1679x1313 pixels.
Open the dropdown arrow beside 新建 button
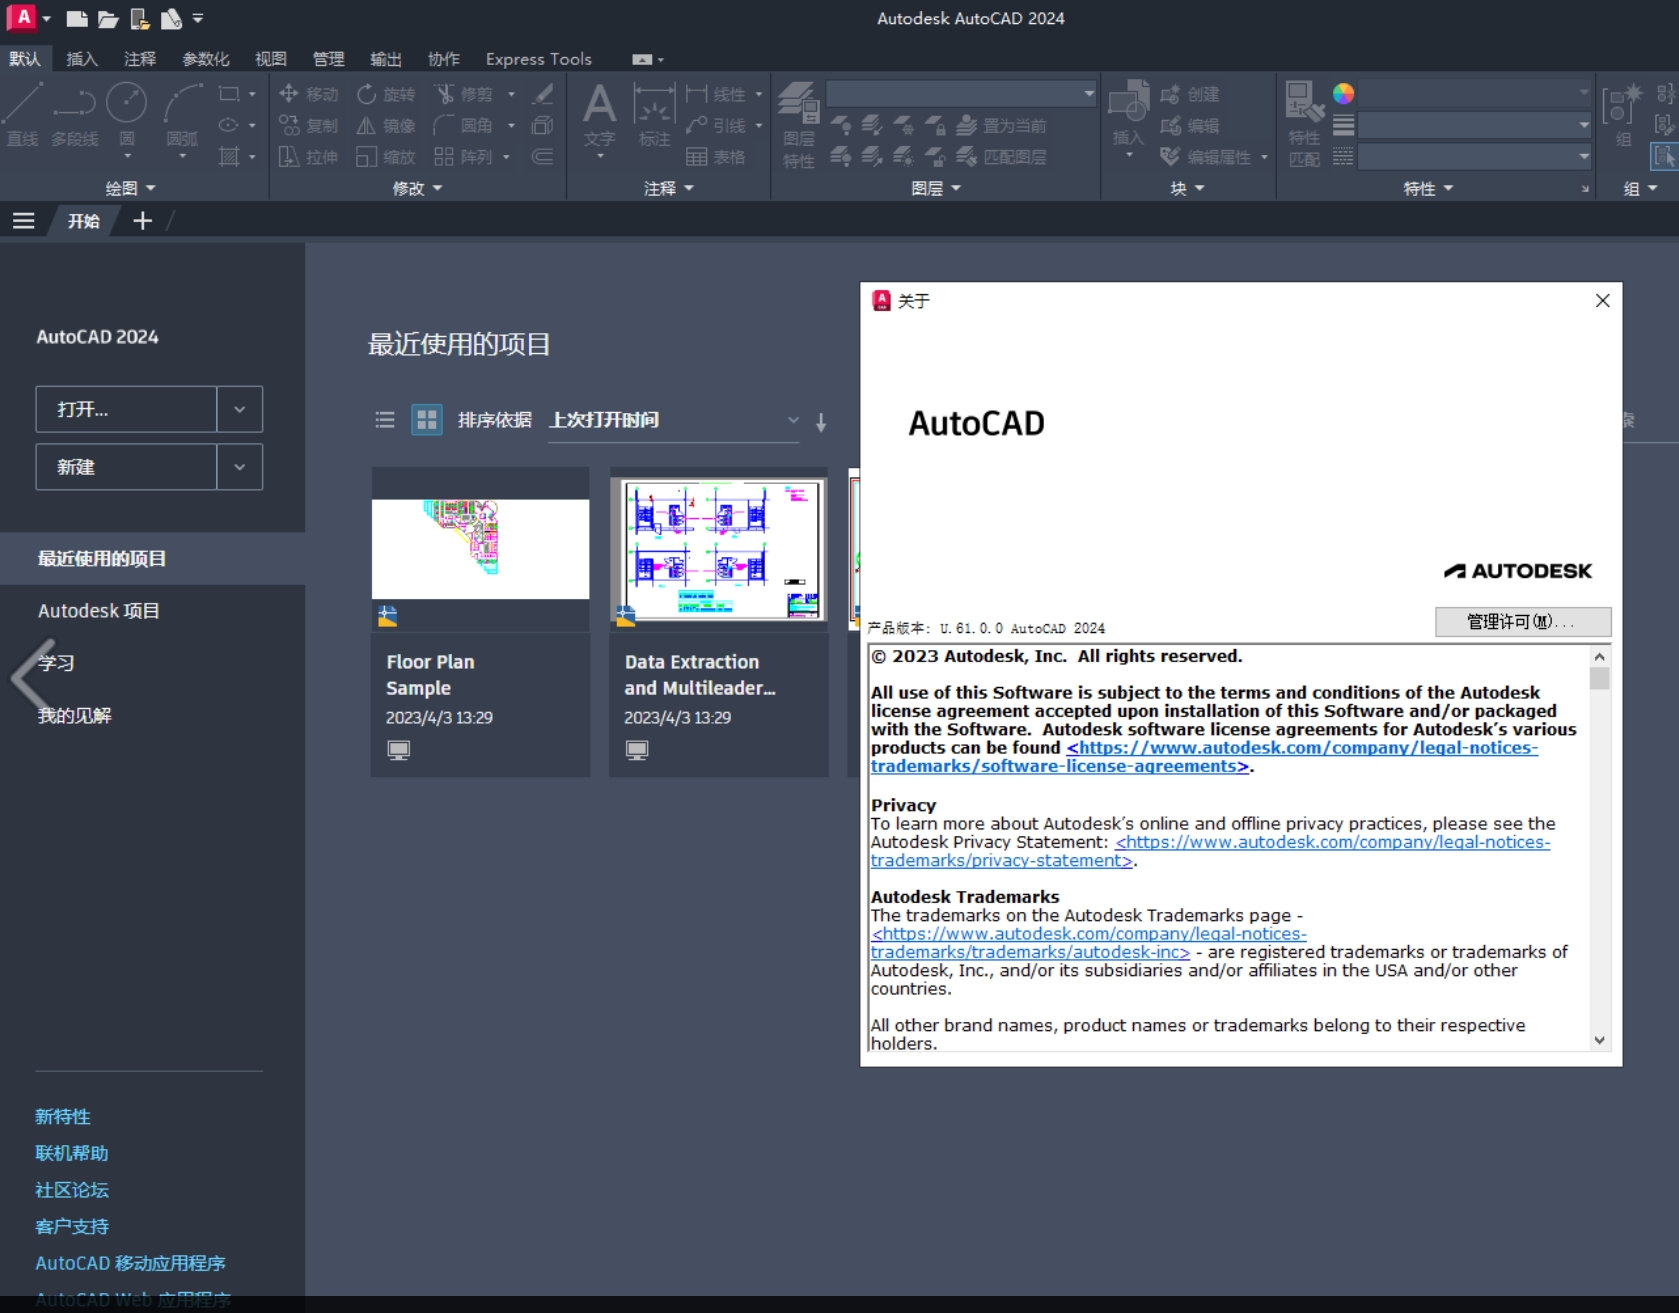pyautogui.click(x=240, y=467)
